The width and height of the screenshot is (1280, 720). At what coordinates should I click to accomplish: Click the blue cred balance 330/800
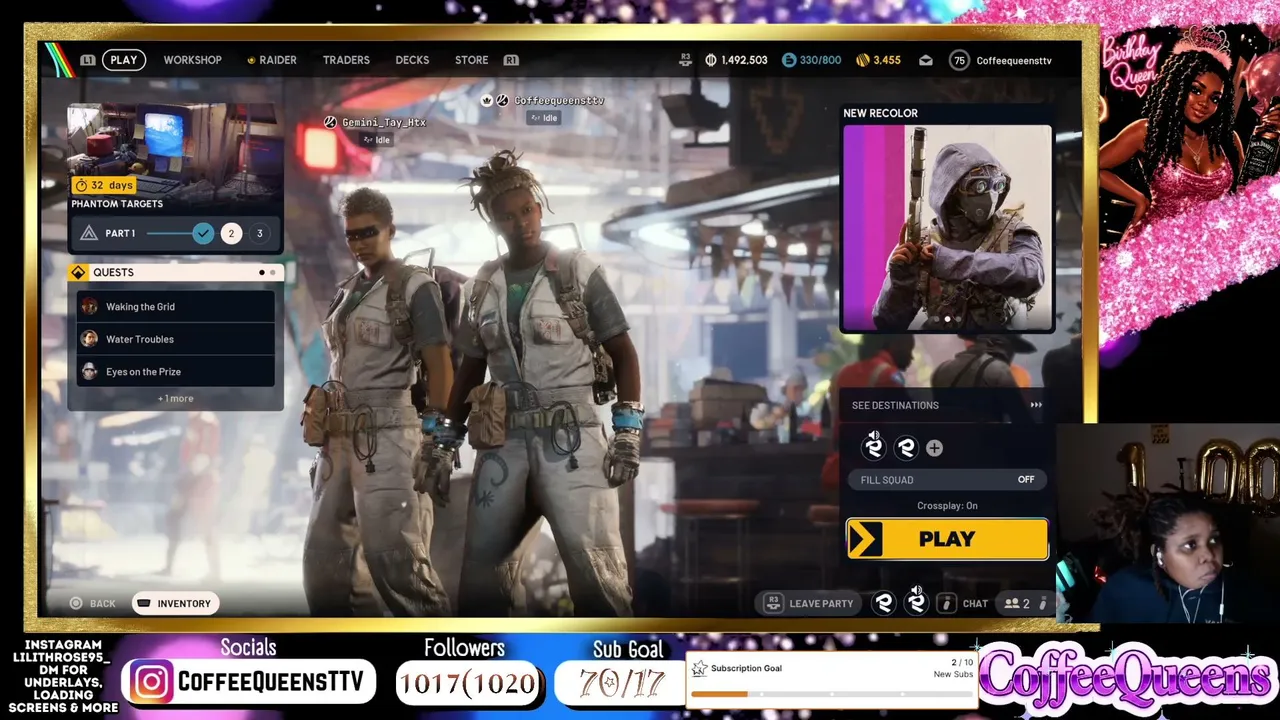point(811,60)
